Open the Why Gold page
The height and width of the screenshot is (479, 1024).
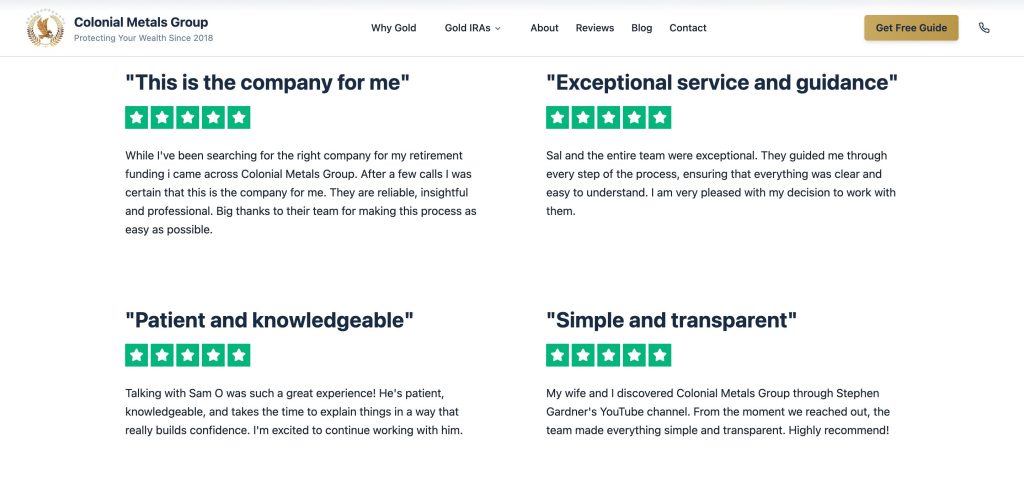point(393,28)
